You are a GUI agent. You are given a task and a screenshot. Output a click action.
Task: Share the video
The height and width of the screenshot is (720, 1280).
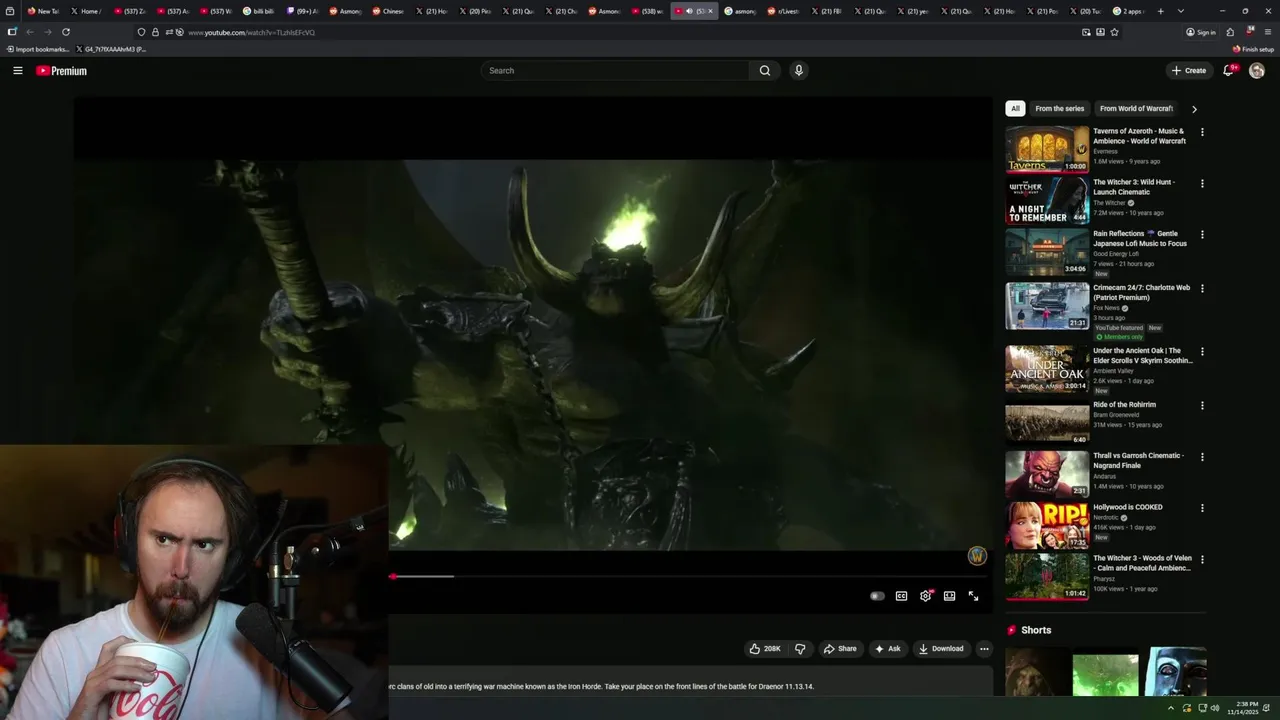pyautogui.click(x=840, y=648)
